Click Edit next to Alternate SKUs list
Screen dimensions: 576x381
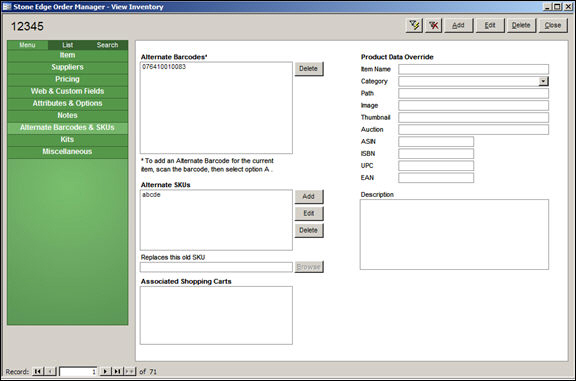(x=309, y=213)
